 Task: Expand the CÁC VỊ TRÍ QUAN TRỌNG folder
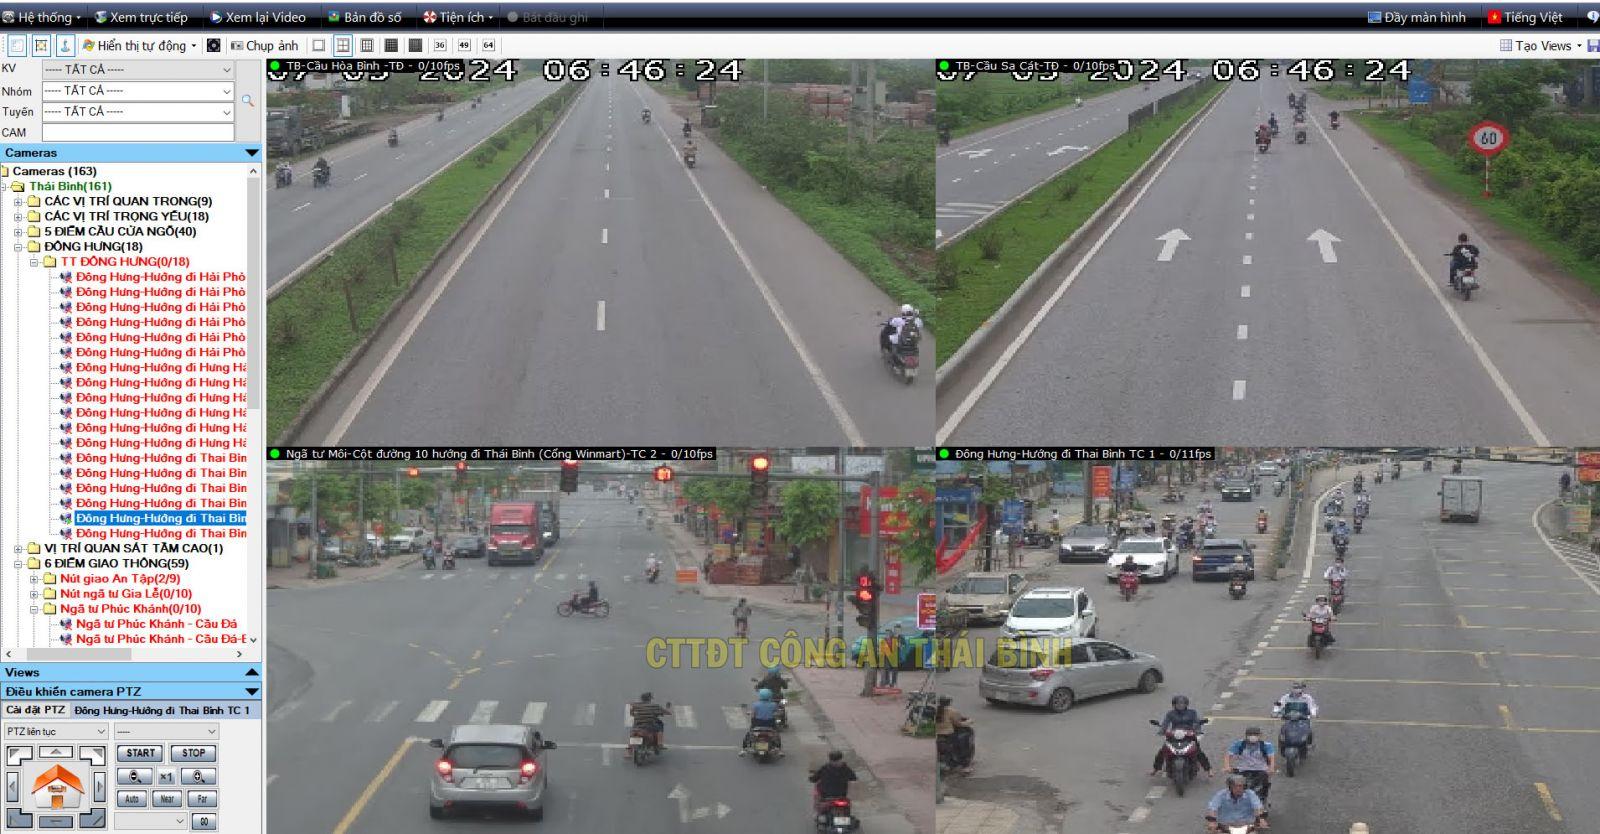click(19, 201)
